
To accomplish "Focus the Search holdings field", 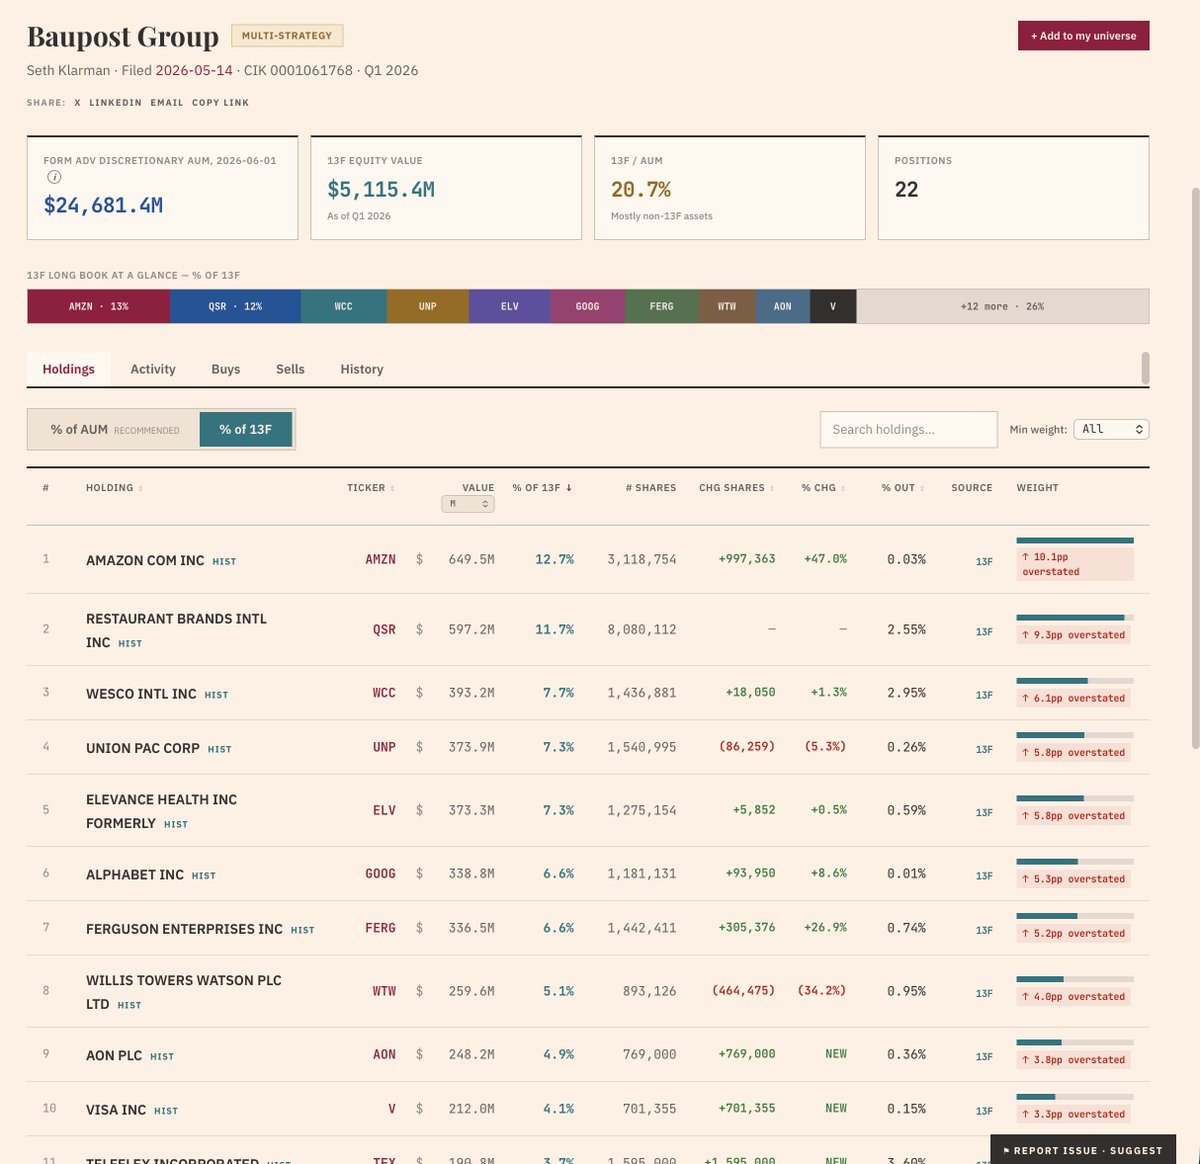I will click(908, 429).
